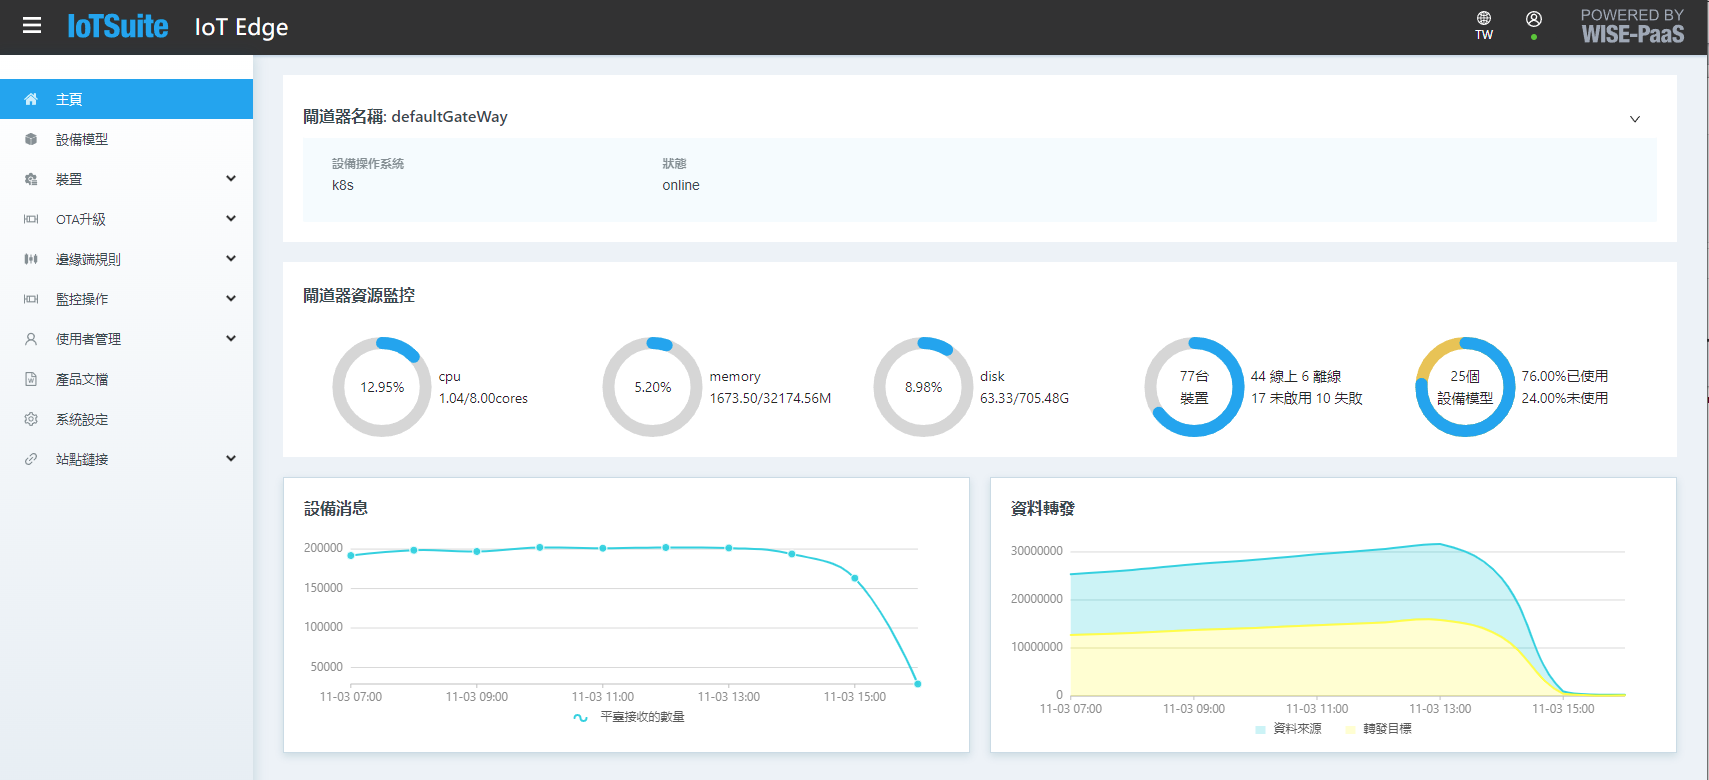Viewport: 1709px width, 780px height.
Task: Open the TW language globe icon
Action: coord(1484,19)
